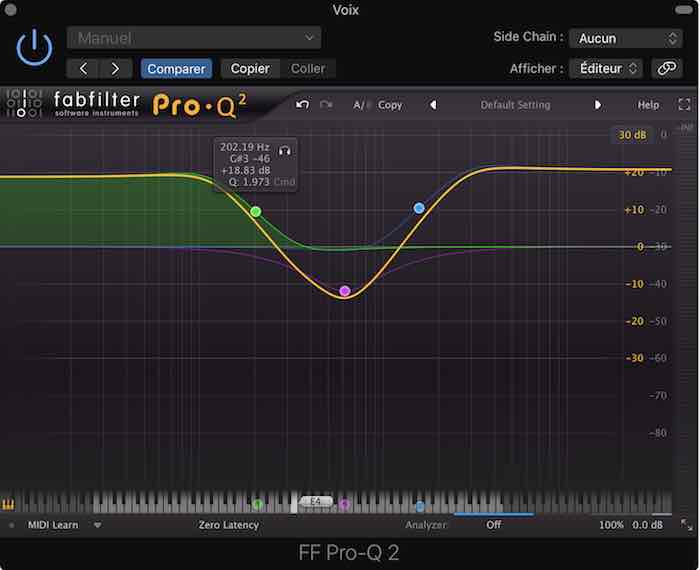Click the -10 dB scale label
700x570 pixels.
tap(634, 284)
